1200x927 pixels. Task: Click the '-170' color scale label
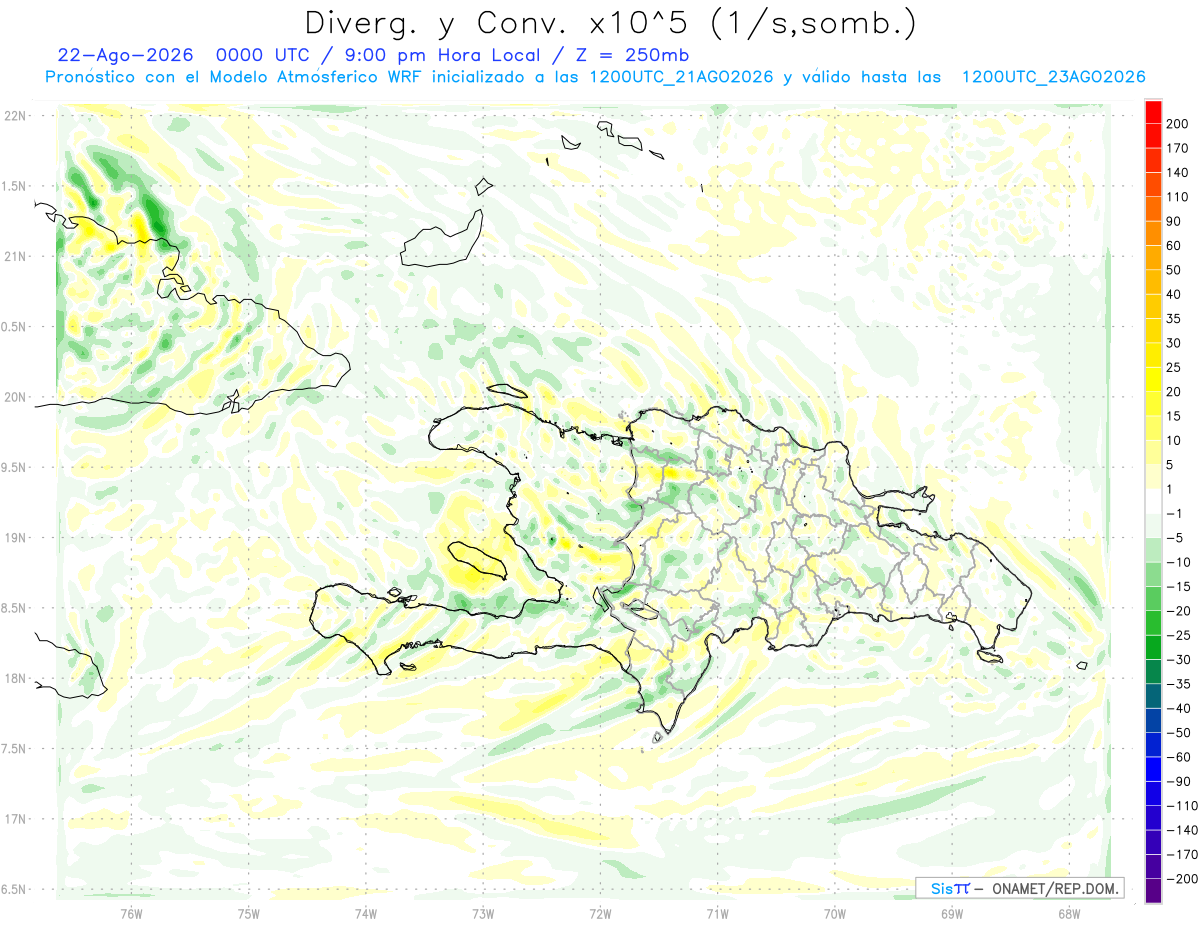pyautogui.click(x=1182, y=855)
